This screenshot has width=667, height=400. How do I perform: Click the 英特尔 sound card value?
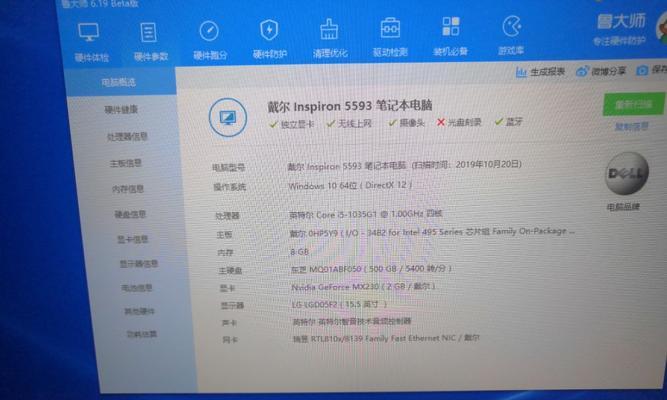(352, 321)
